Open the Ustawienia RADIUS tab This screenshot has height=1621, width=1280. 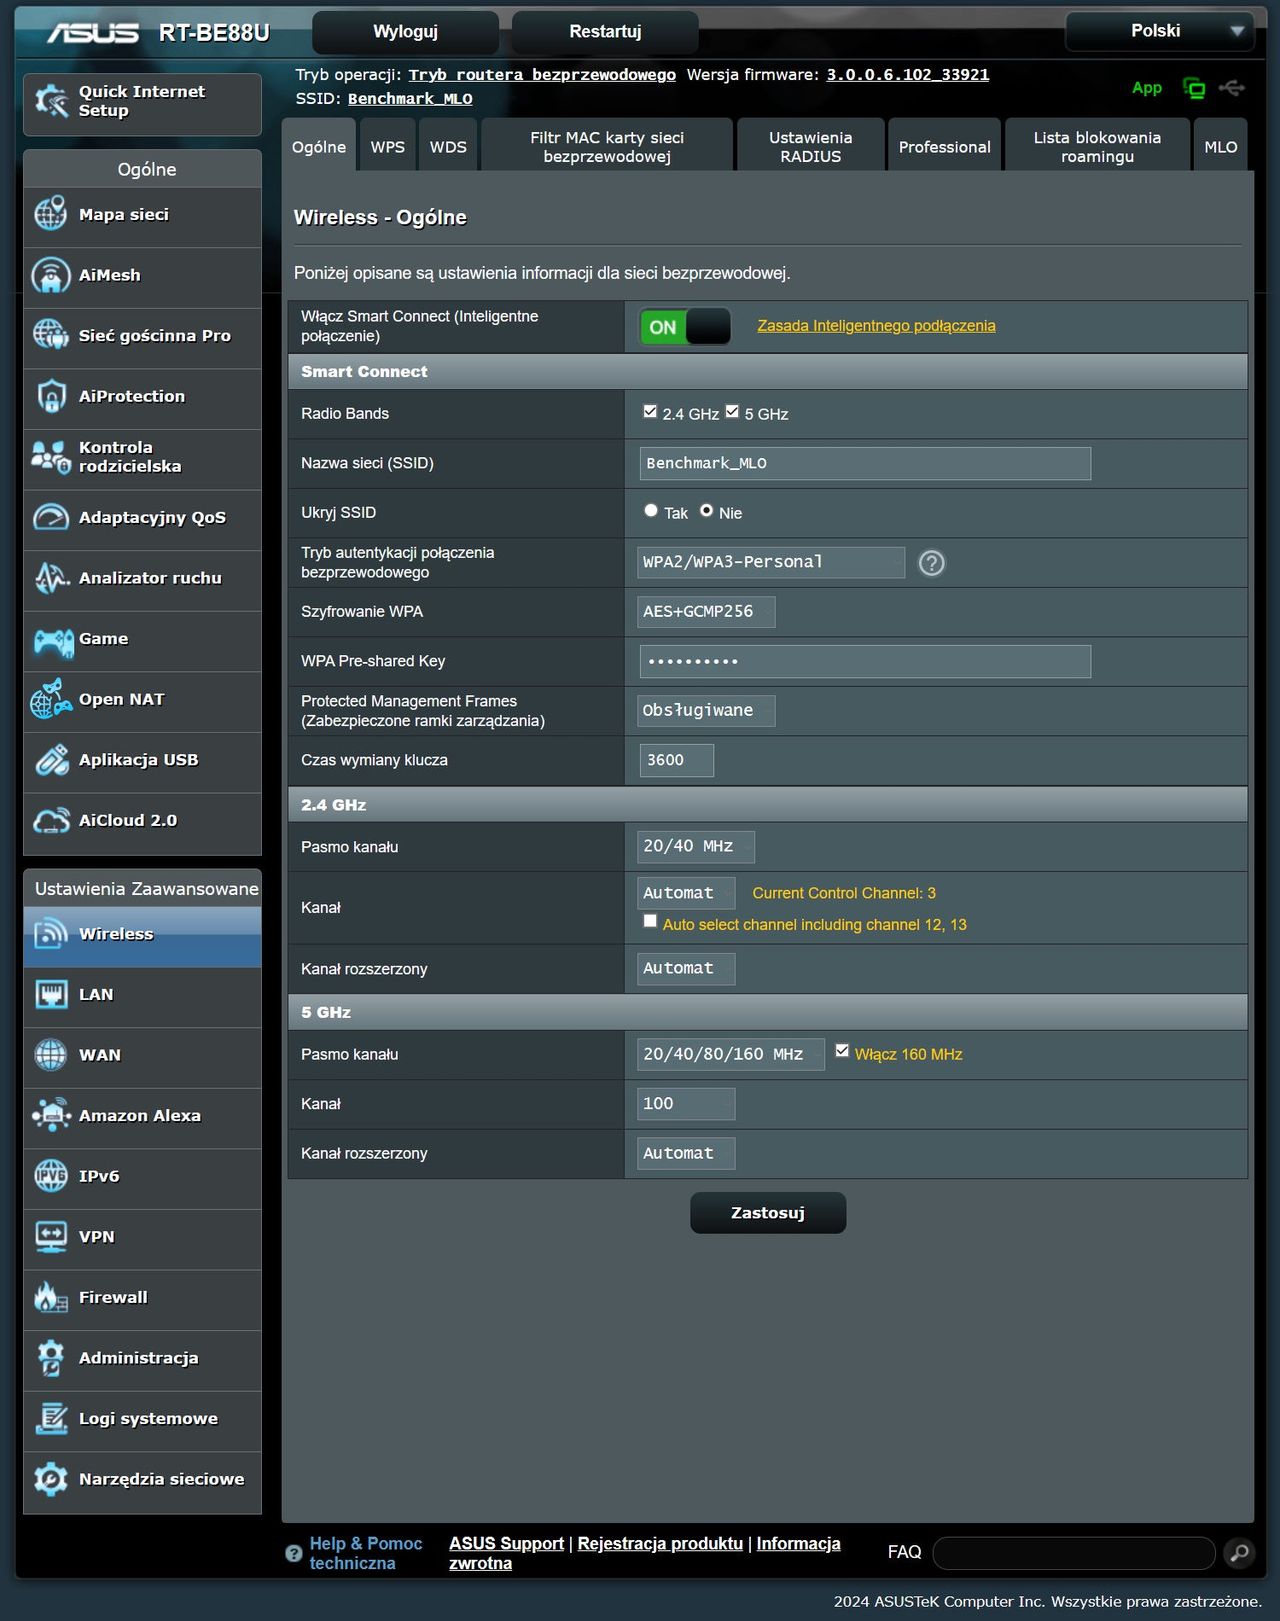click(811, 146)
